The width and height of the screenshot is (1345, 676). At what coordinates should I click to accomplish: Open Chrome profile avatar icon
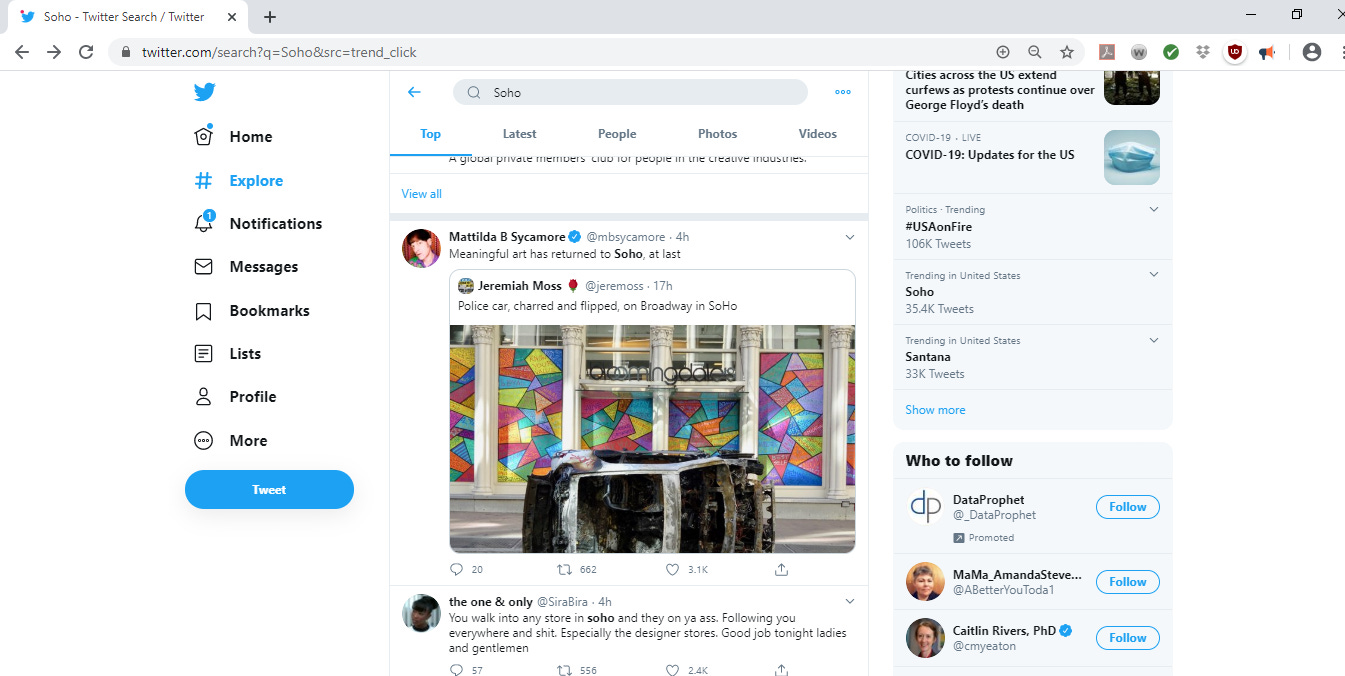tap(1312, 52)
